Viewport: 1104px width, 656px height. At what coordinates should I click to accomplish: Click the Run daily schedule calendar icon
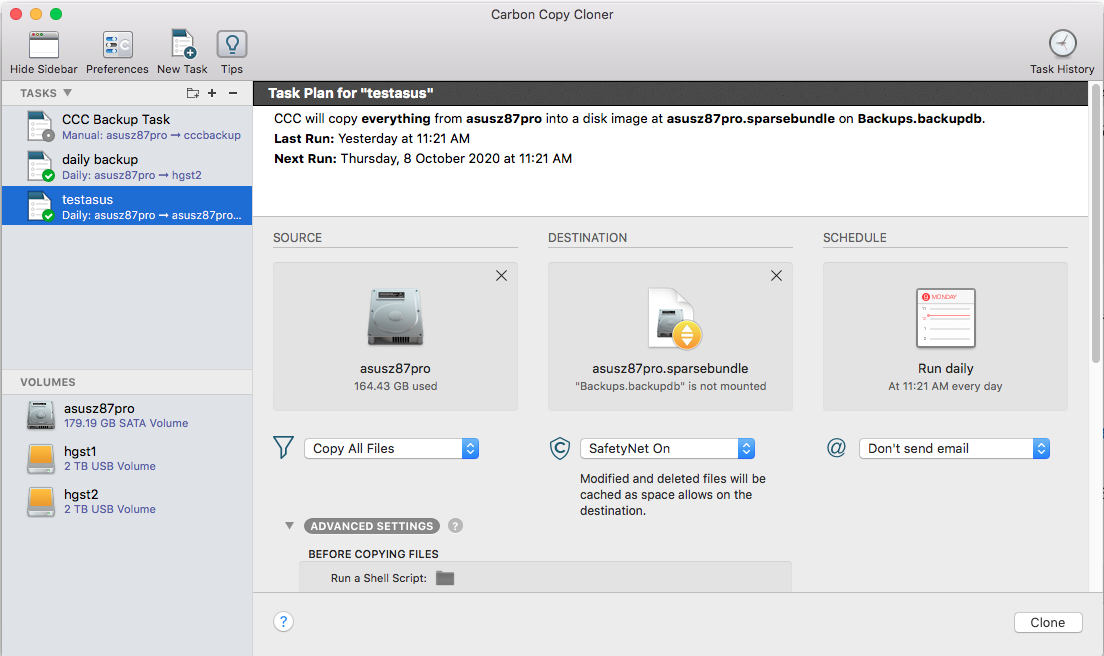point(946,317)
